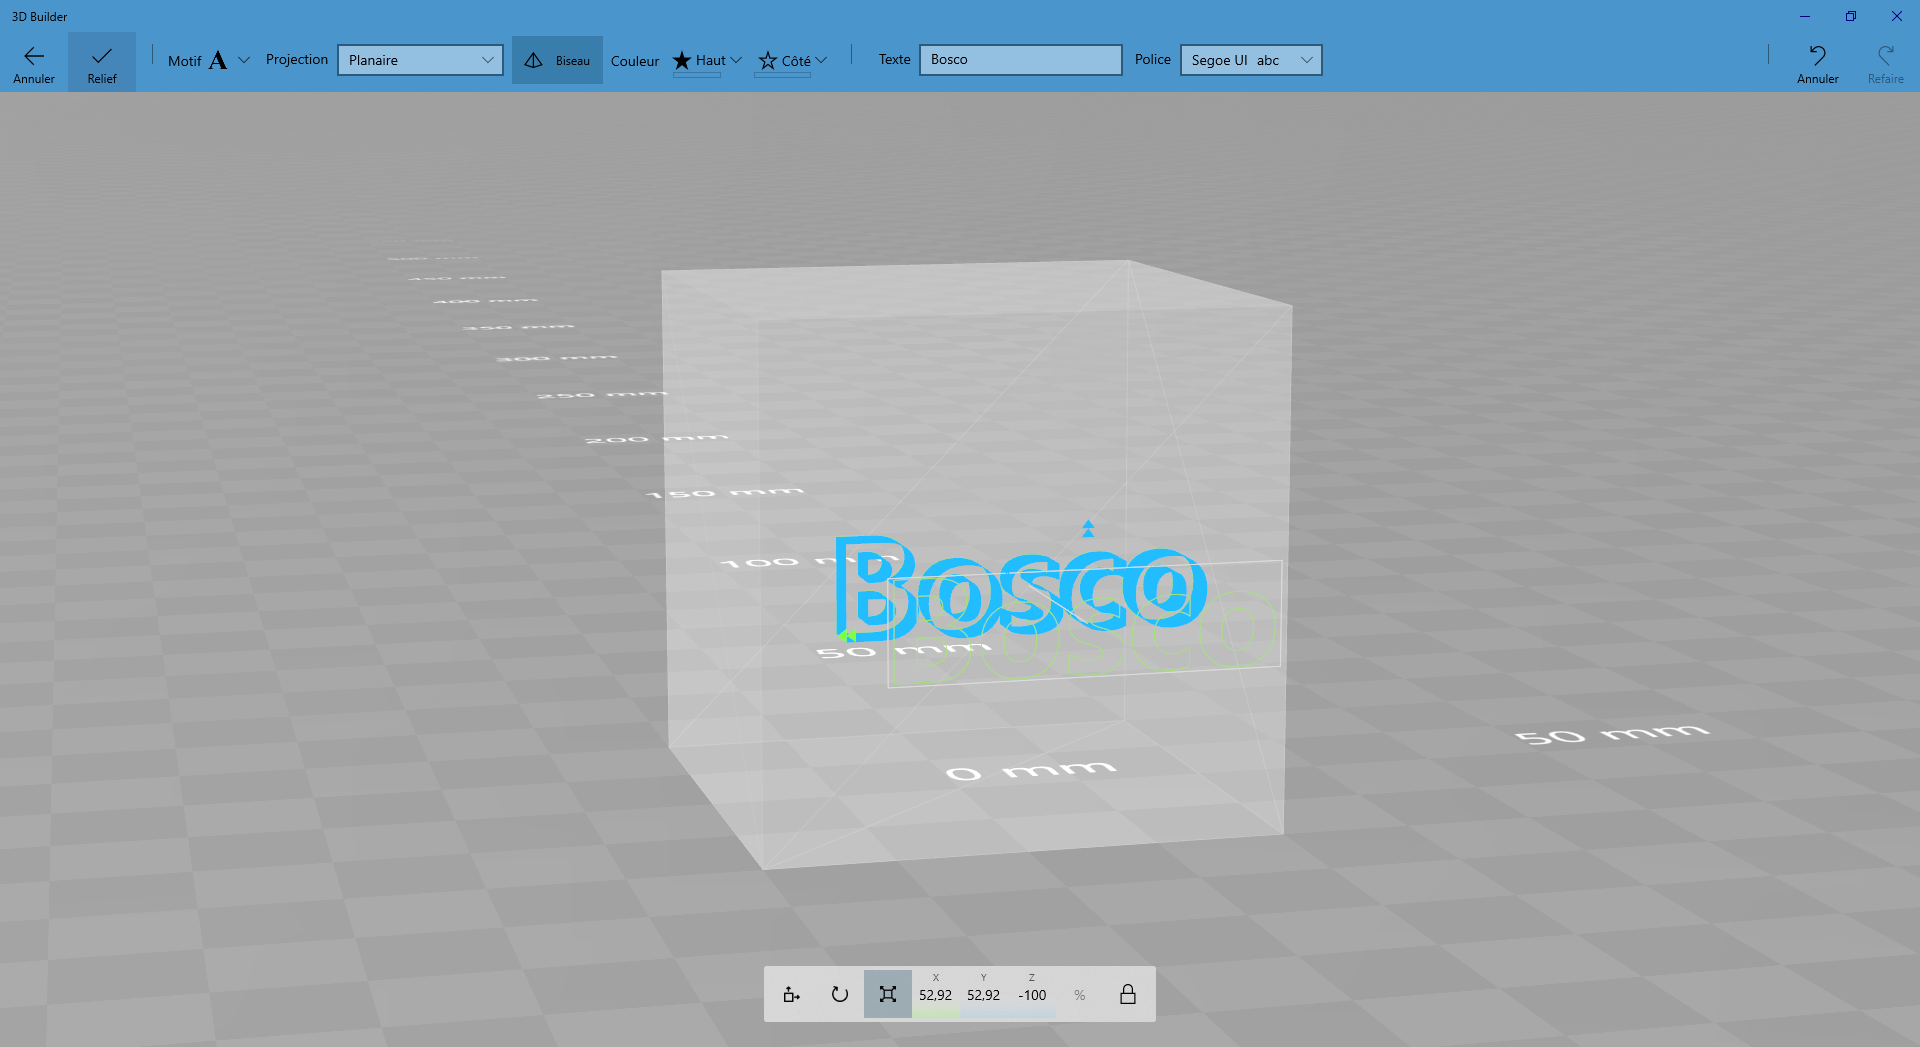The width and height of the screenshot is (1920, 1047).
Task: Click the Y dimension value 52,92
Action: (984, 995)
